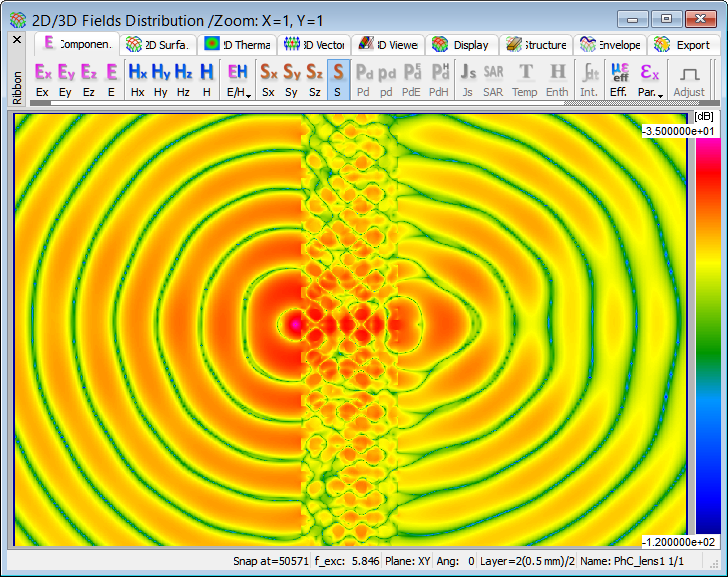Collapse the Ribbon panel with X
The height and width of the screenshot is (577, 728).
click(x=16, y=39)
